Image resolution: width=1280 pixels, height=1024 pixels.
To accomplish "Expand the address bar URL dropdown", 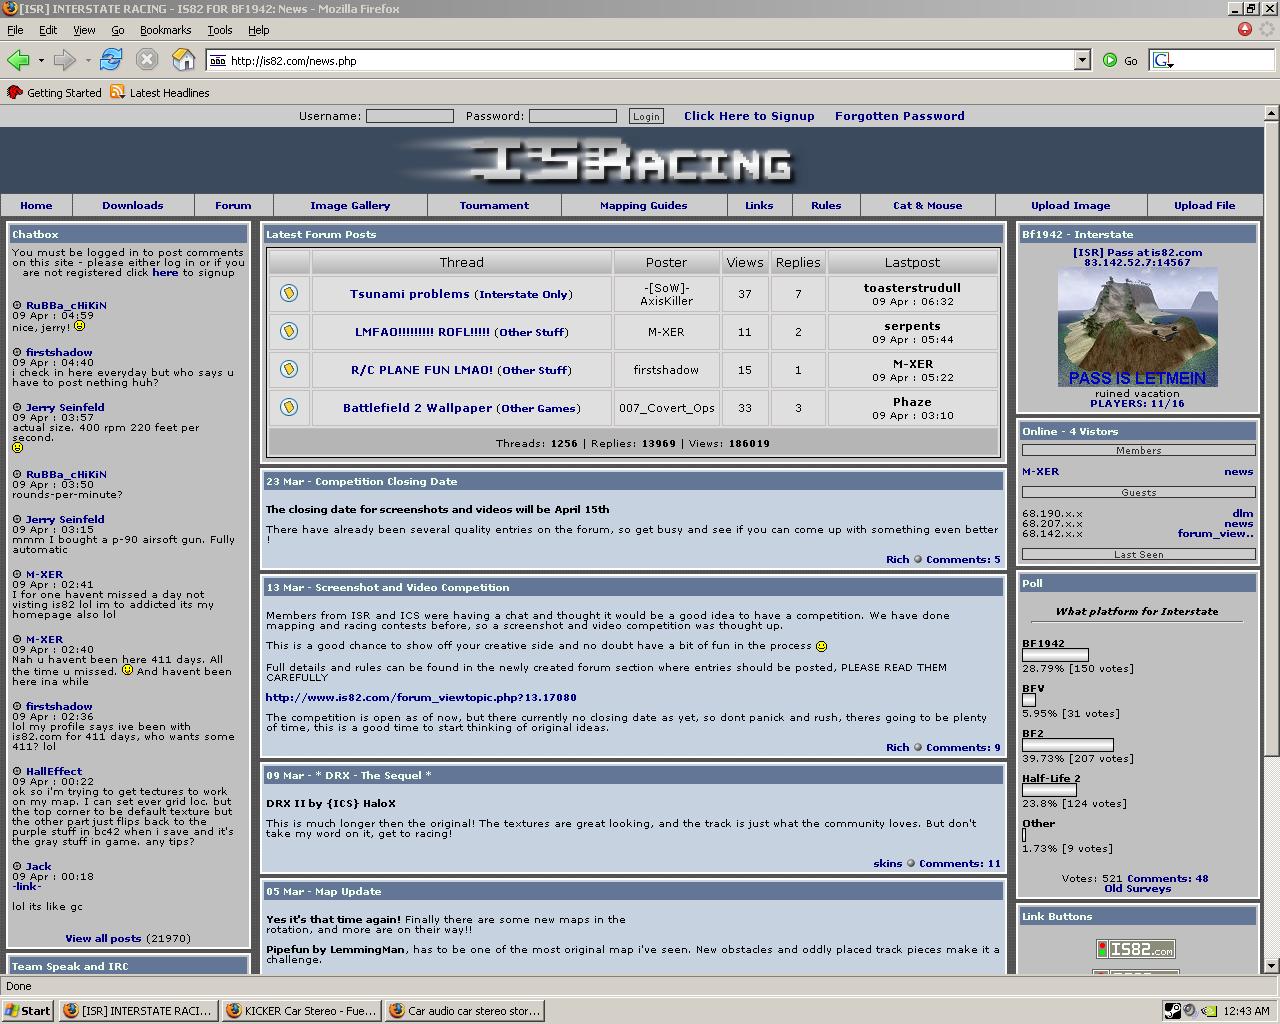I will pos(1082,60).
